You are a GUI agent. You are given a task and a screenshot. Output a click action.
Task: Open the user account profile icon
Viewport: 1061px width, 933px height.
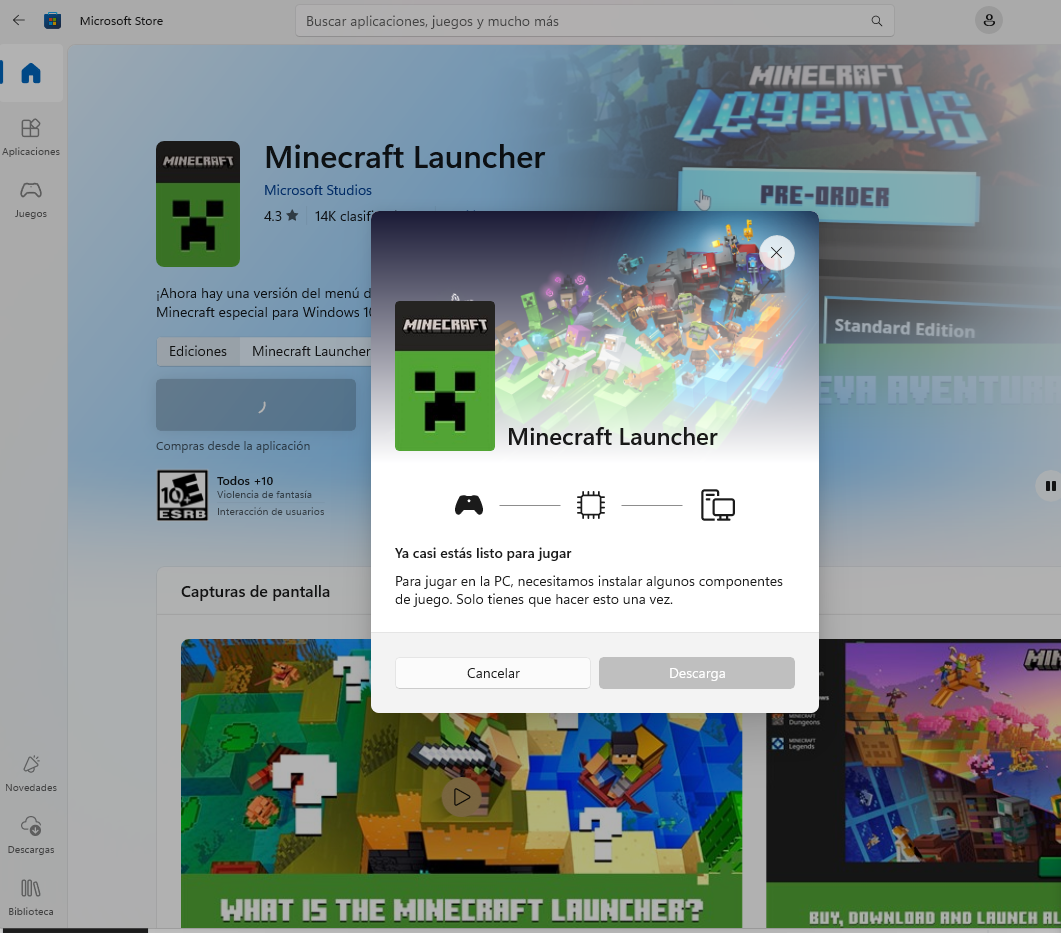coord(989,20)
